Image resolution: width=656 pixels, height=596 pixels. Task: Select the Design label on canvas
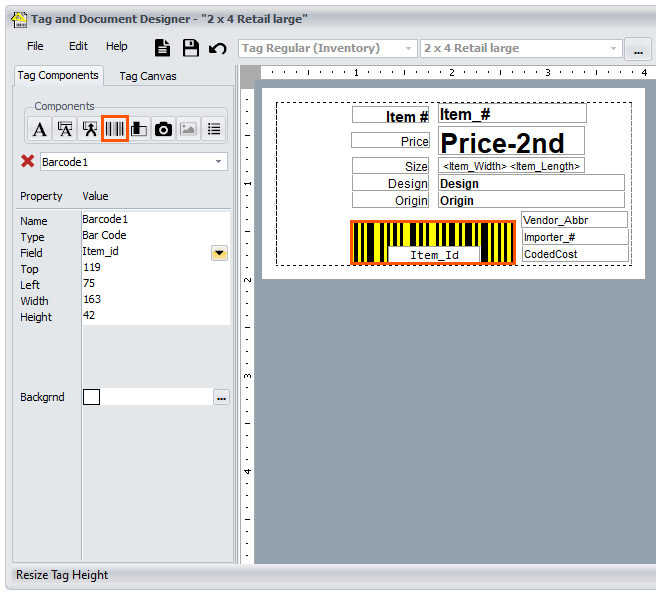[390, 183]
